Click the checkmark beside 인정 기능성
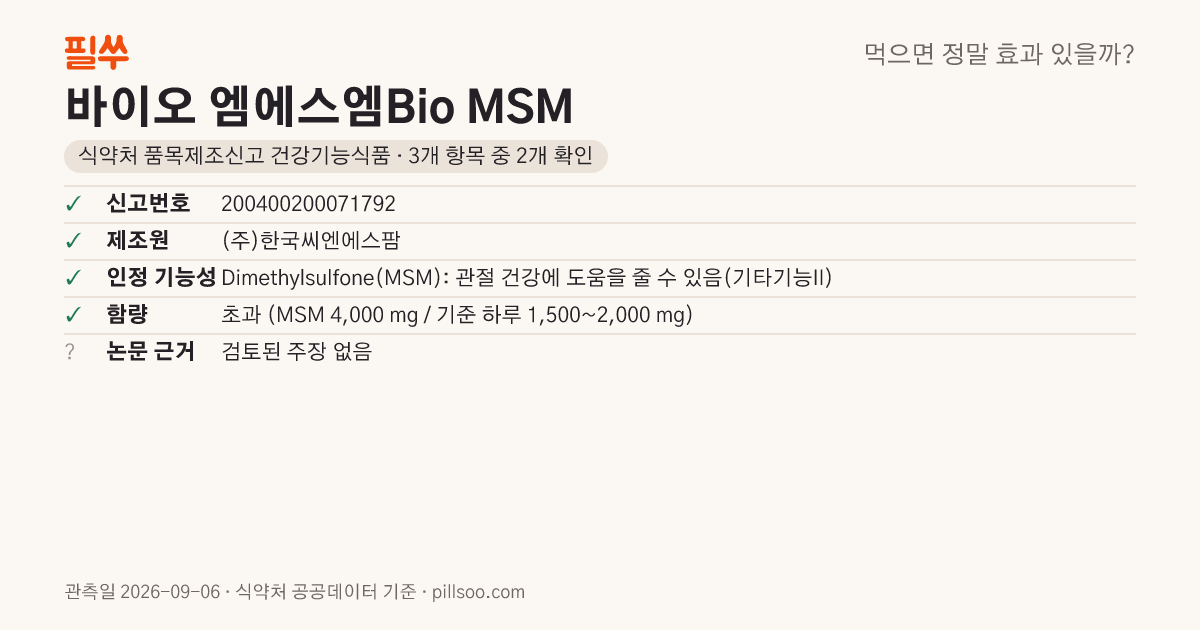This screenshot has height=630, width=1200. [x=73, y=278]
